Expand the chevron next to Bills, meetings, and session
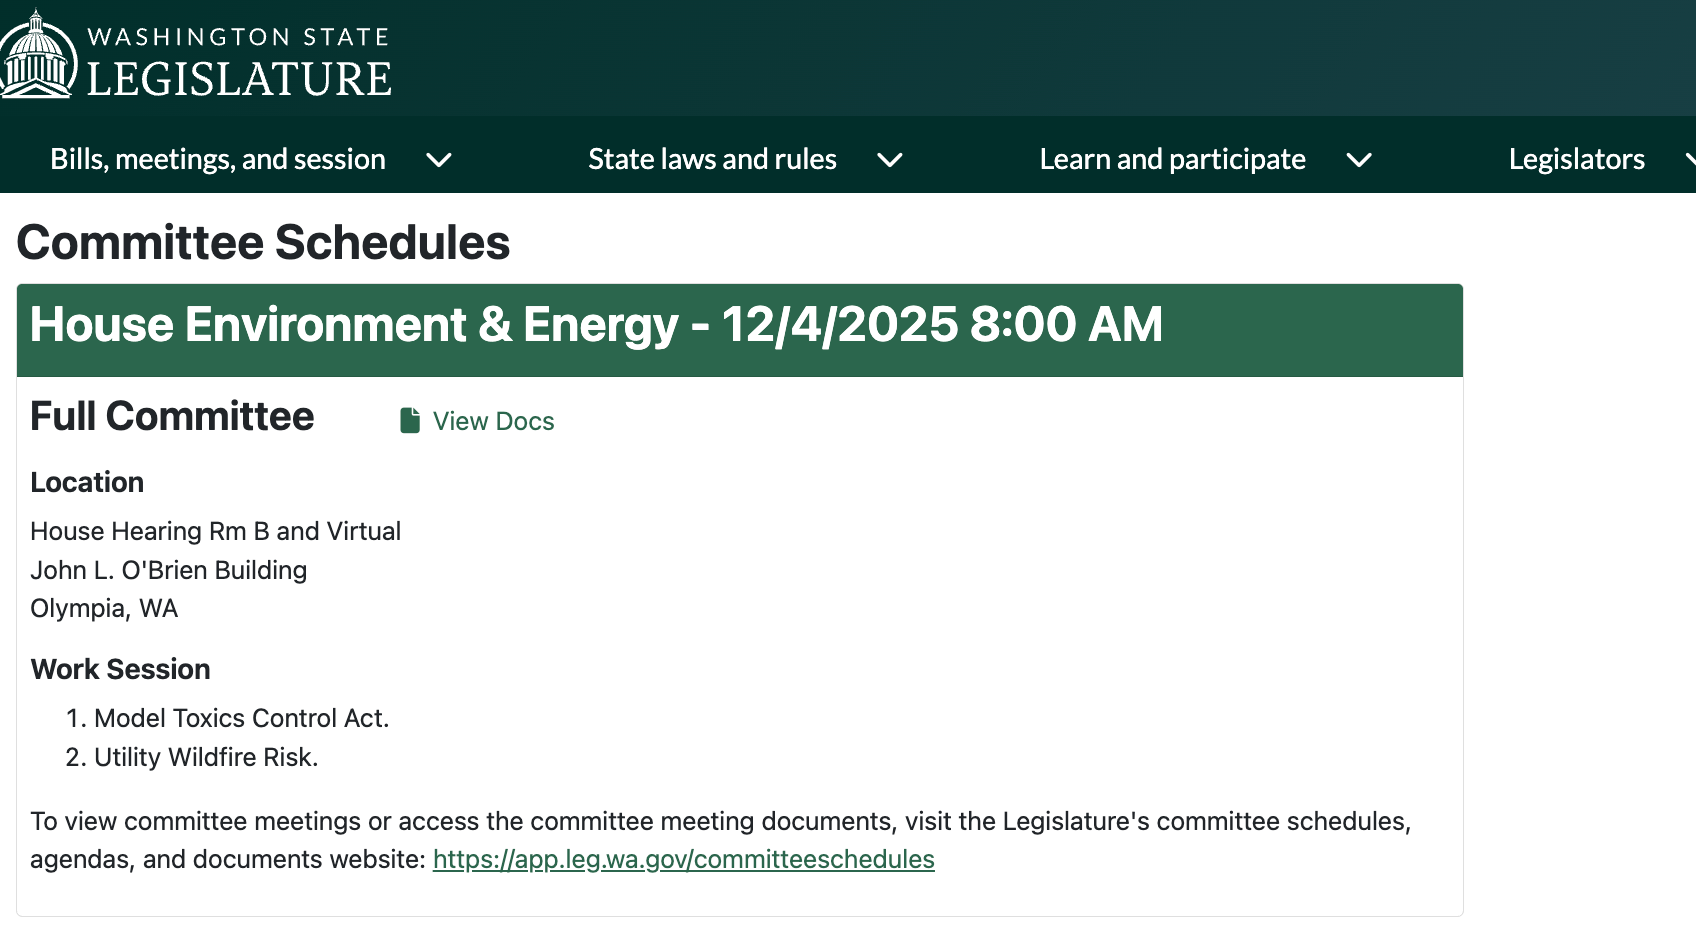 (439, 160)
